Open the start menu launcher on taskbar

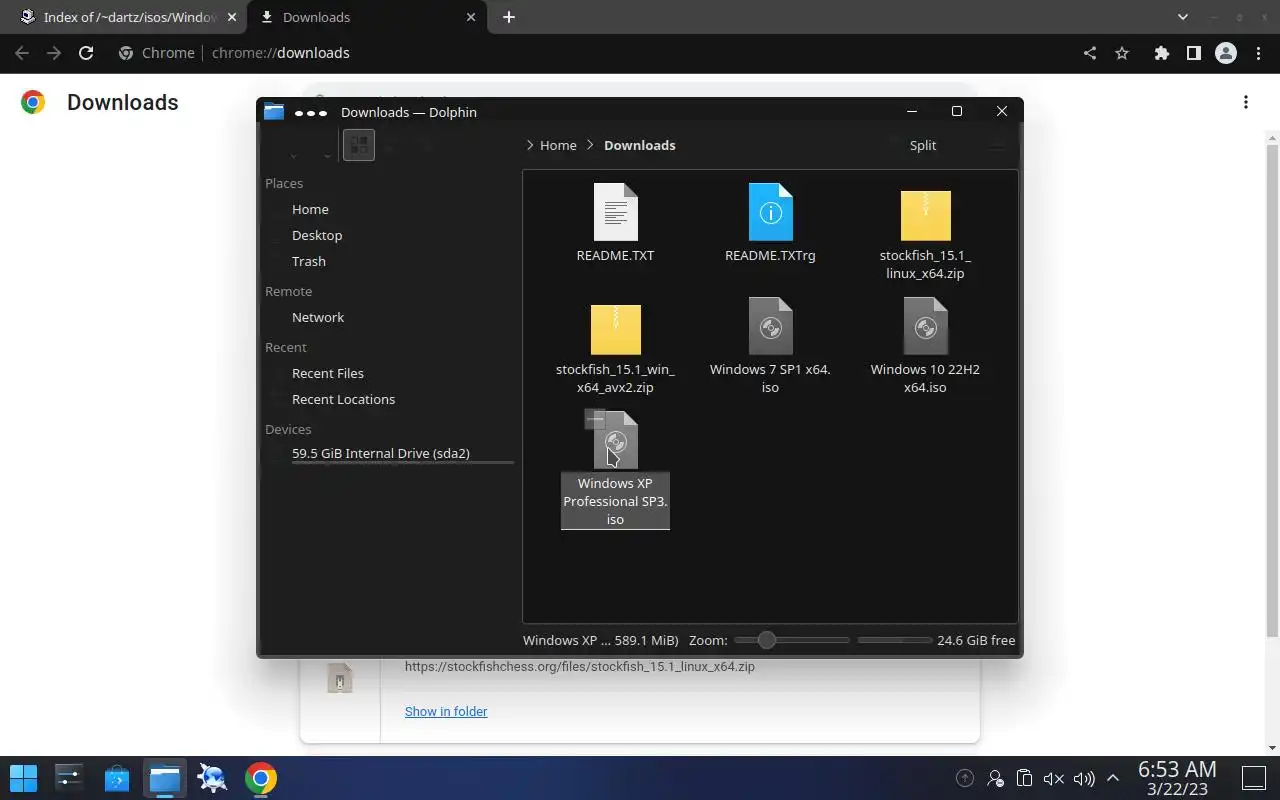(23, 778)
